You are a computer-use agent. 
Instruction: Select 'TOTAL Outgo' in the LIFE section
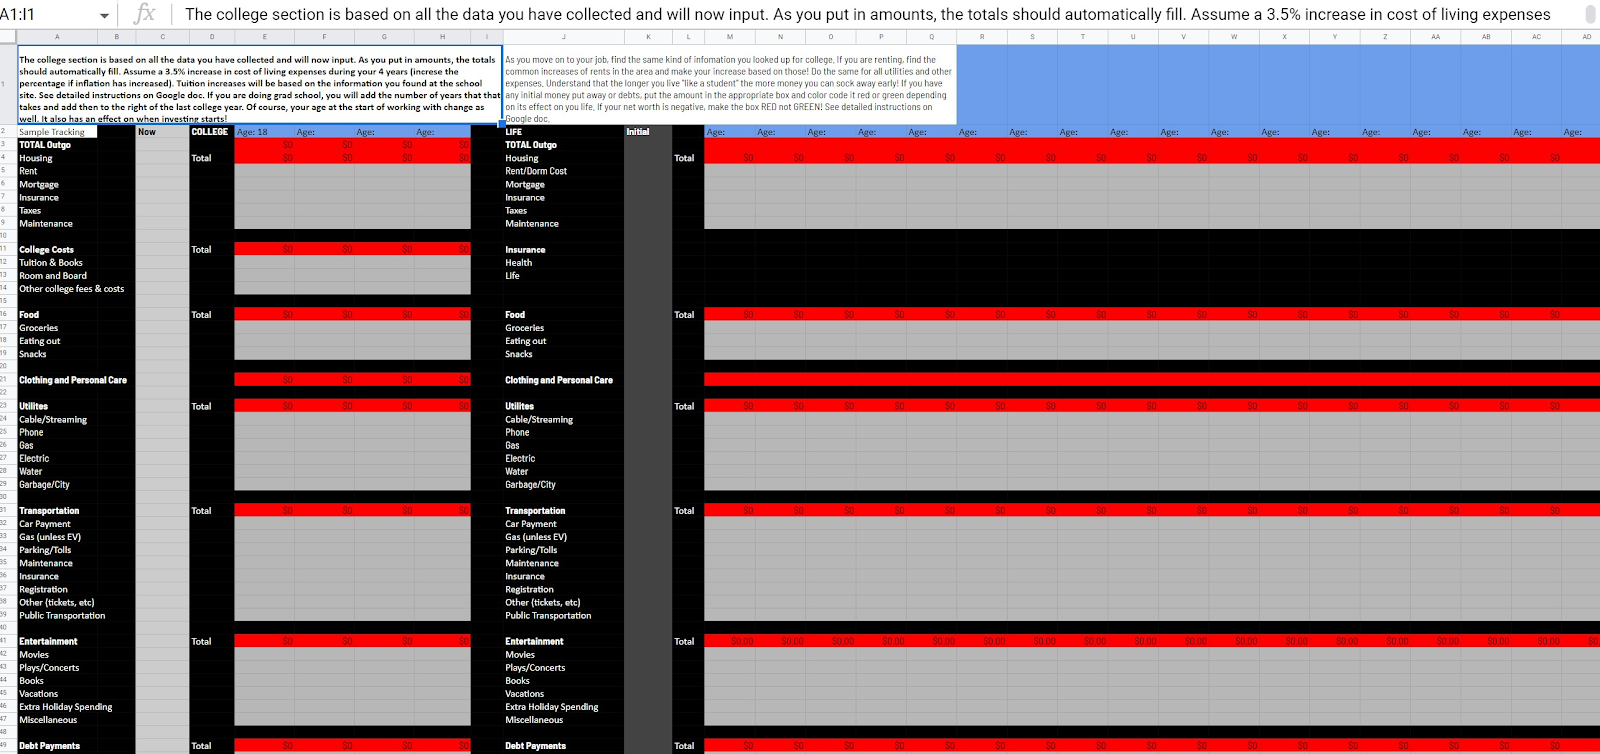(531, 145)
